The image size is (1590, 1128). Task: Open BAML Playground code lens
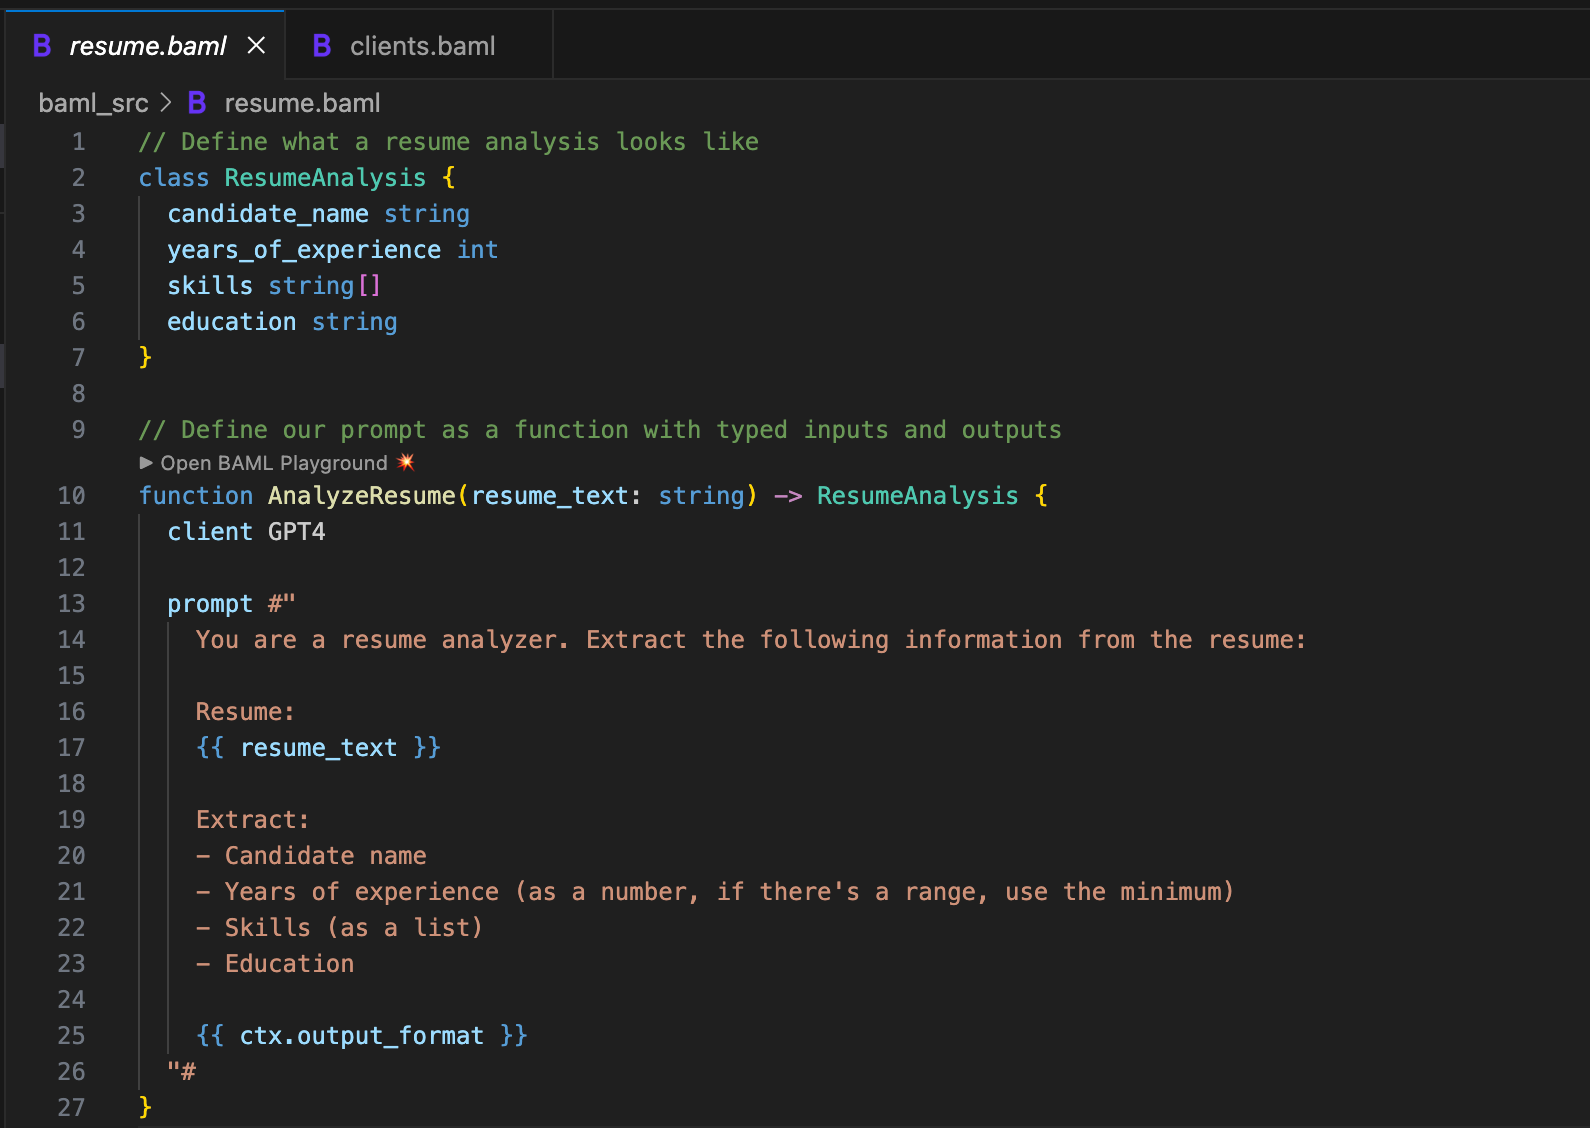tap(274, 463)
